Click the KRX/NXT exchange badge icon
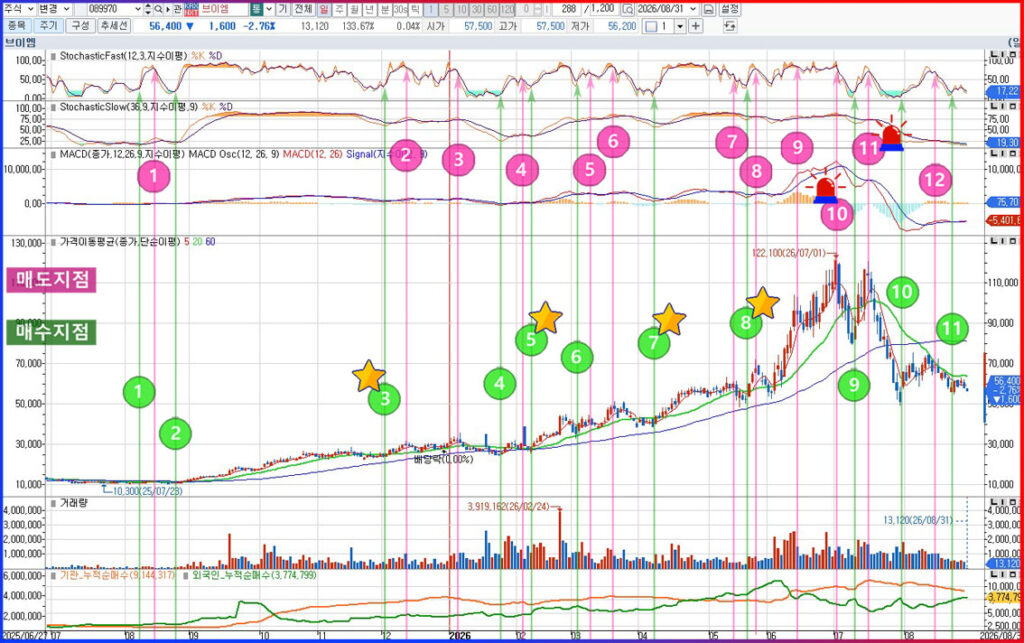Image resolution: width=1024 pixels, height=643 pixels. [x=191, y=9]
